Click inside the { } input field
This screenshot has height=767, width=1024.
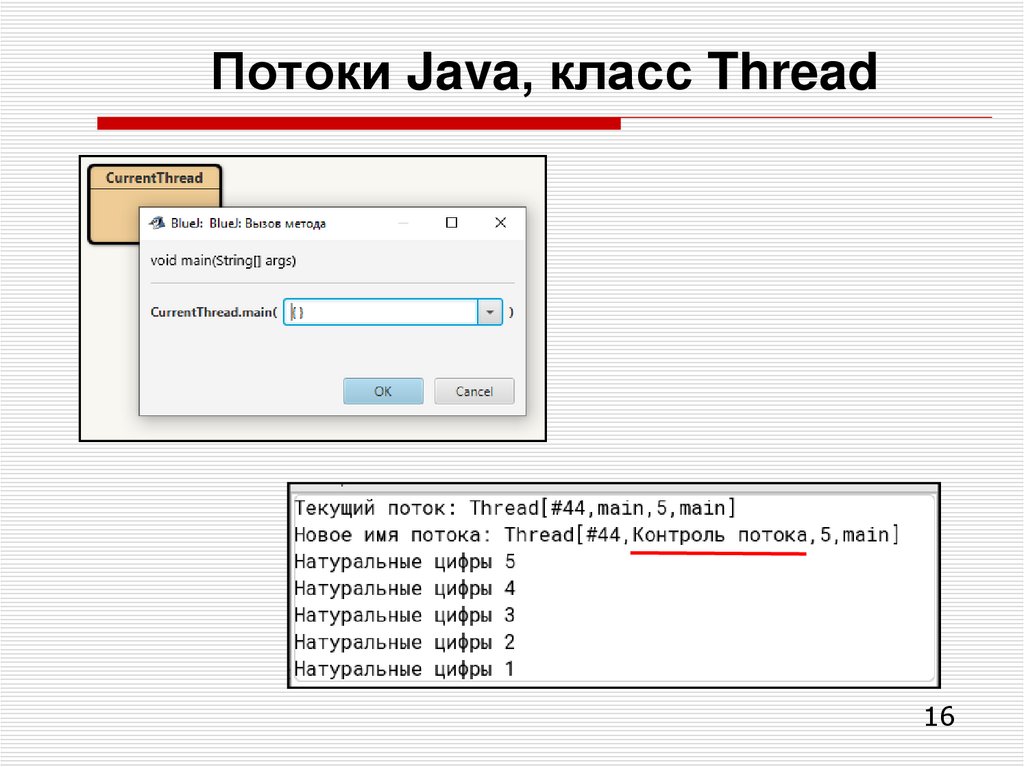click(x=380, y=312)
